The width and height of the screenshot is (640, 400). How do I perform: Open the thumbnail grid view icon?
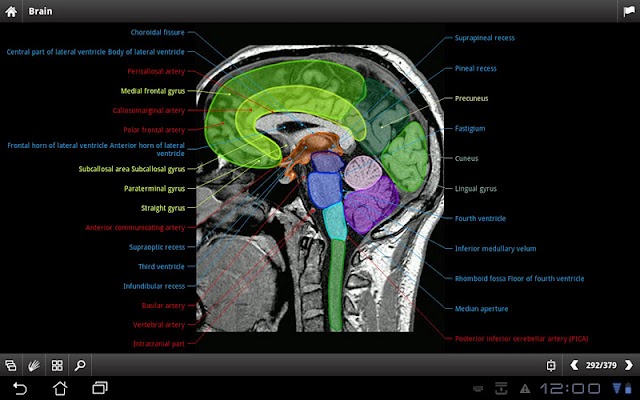(x=57, y=365)
